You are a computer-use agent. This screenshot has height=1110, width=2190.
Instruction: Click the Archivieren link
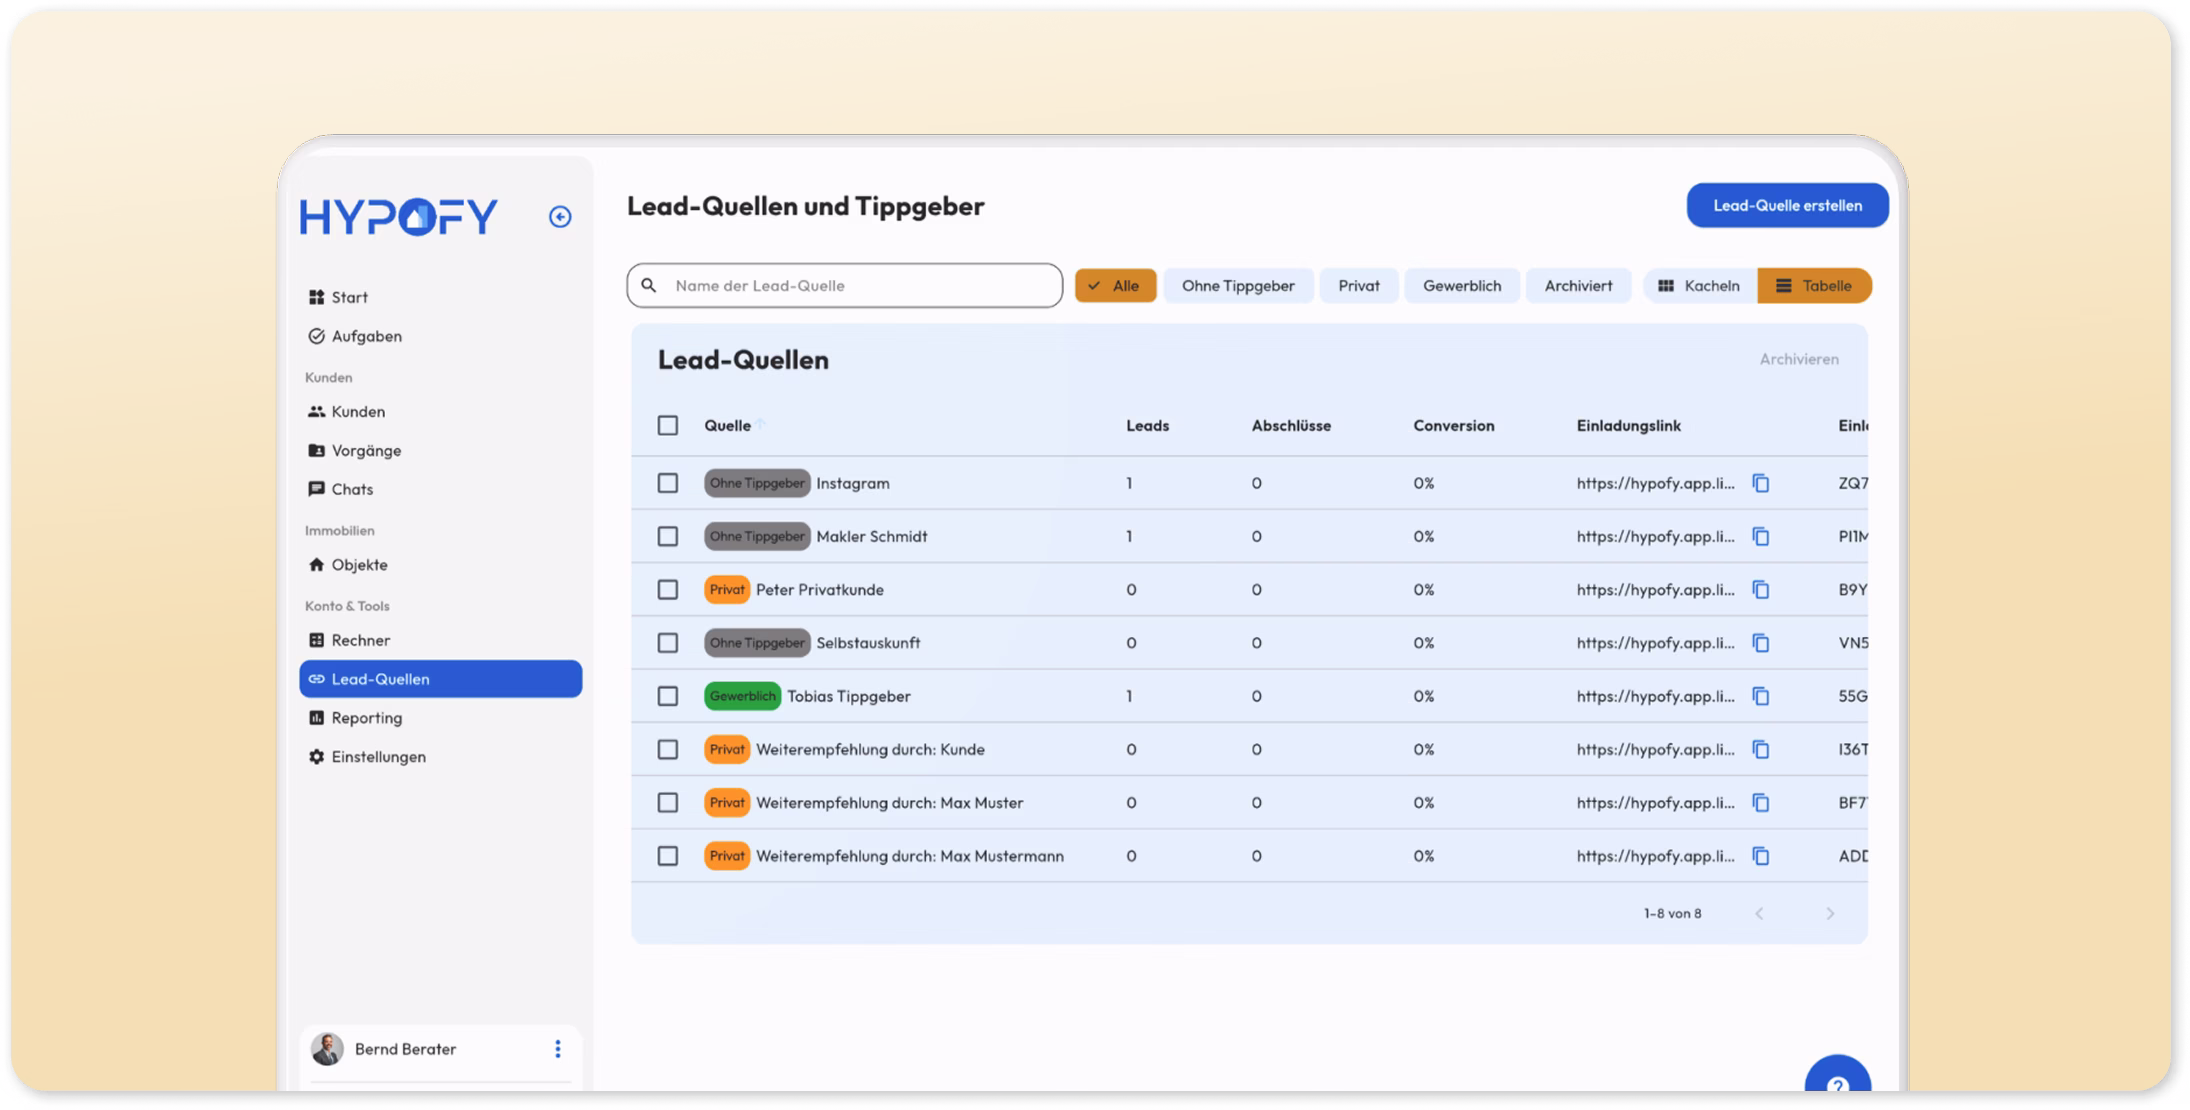coord(1798,359)
